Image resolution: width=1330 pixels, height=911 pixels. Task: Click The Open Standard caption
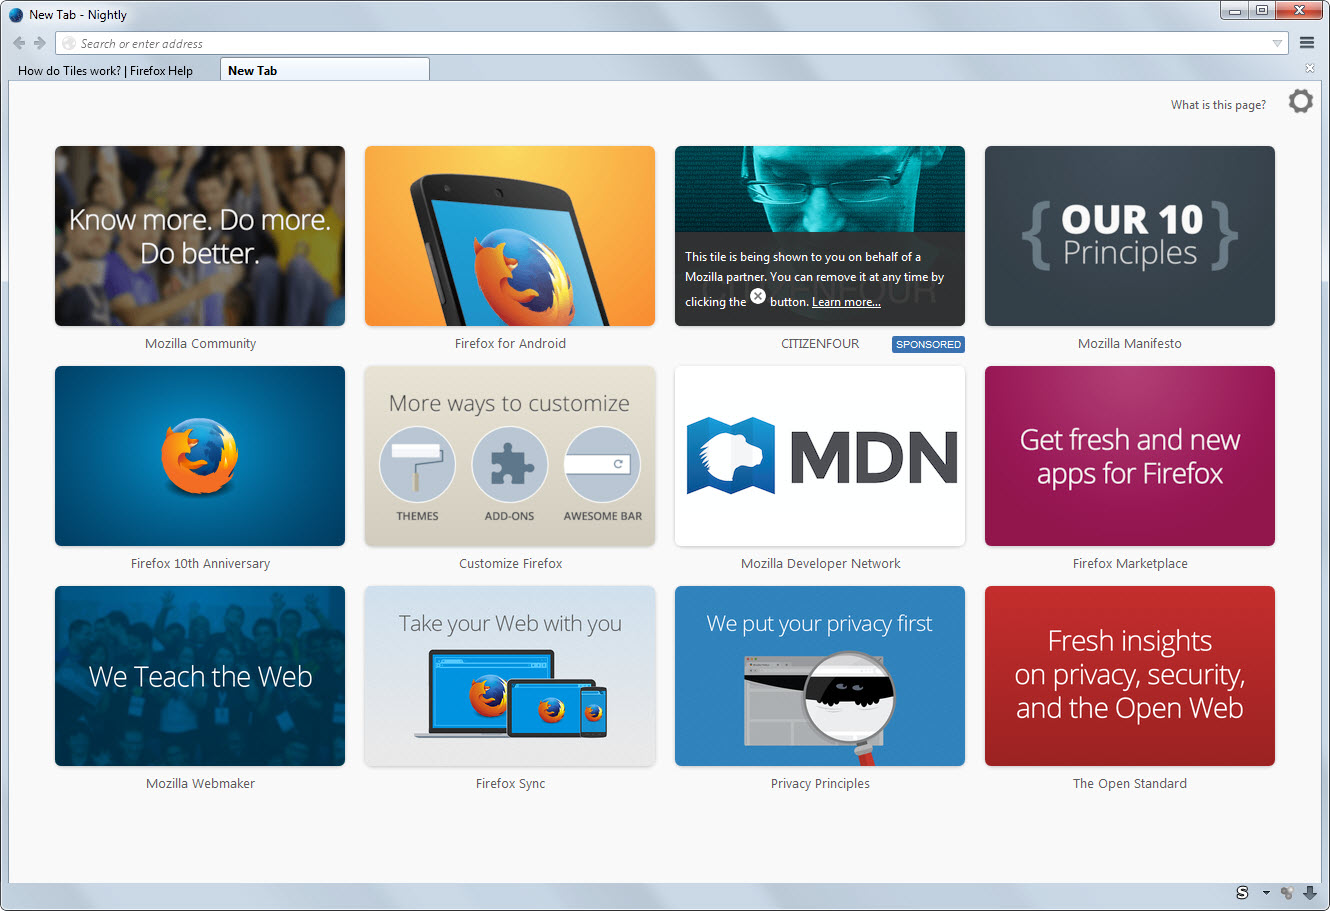point(1130,783)
